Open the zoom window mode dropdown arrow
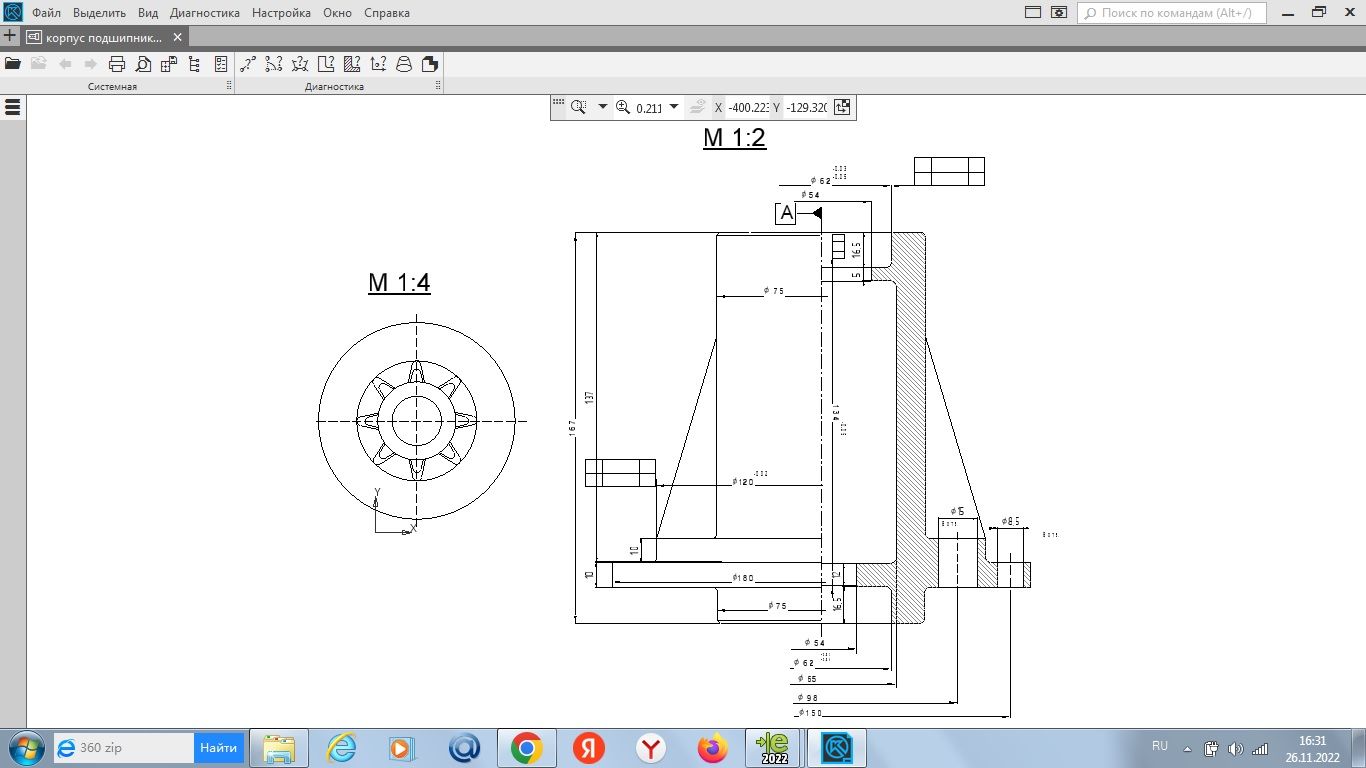The image size is (1366, 768). tap(602, 107)
